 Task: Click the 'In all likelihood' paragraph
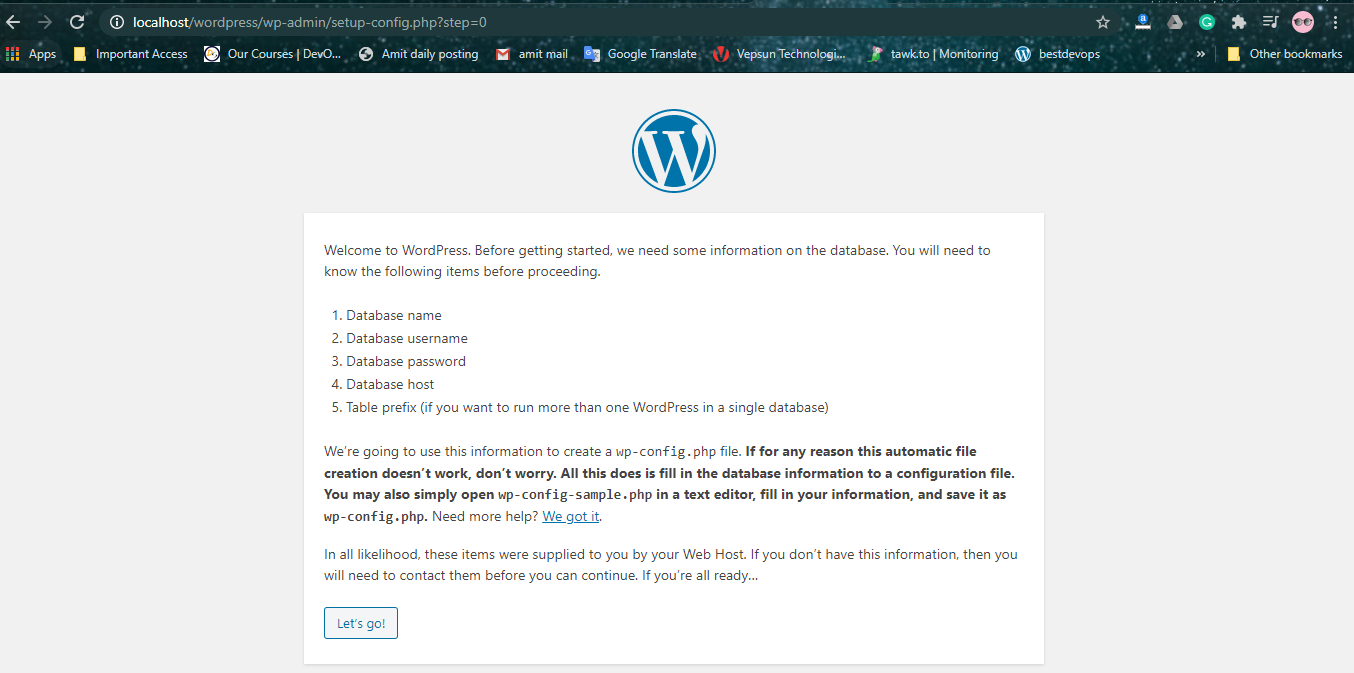[x=670, y=565]
